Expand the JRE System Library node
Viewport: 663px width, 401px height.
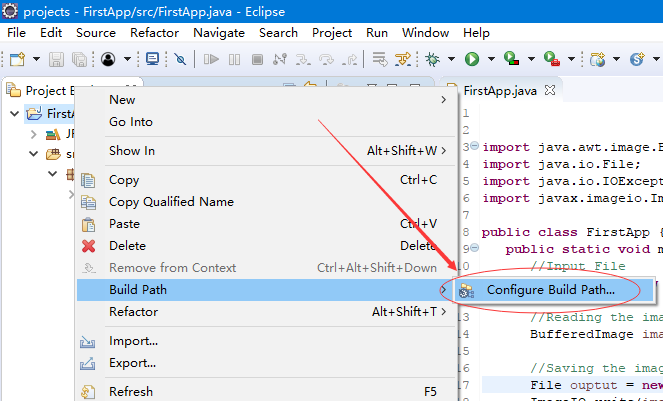[x=32, y=134]
